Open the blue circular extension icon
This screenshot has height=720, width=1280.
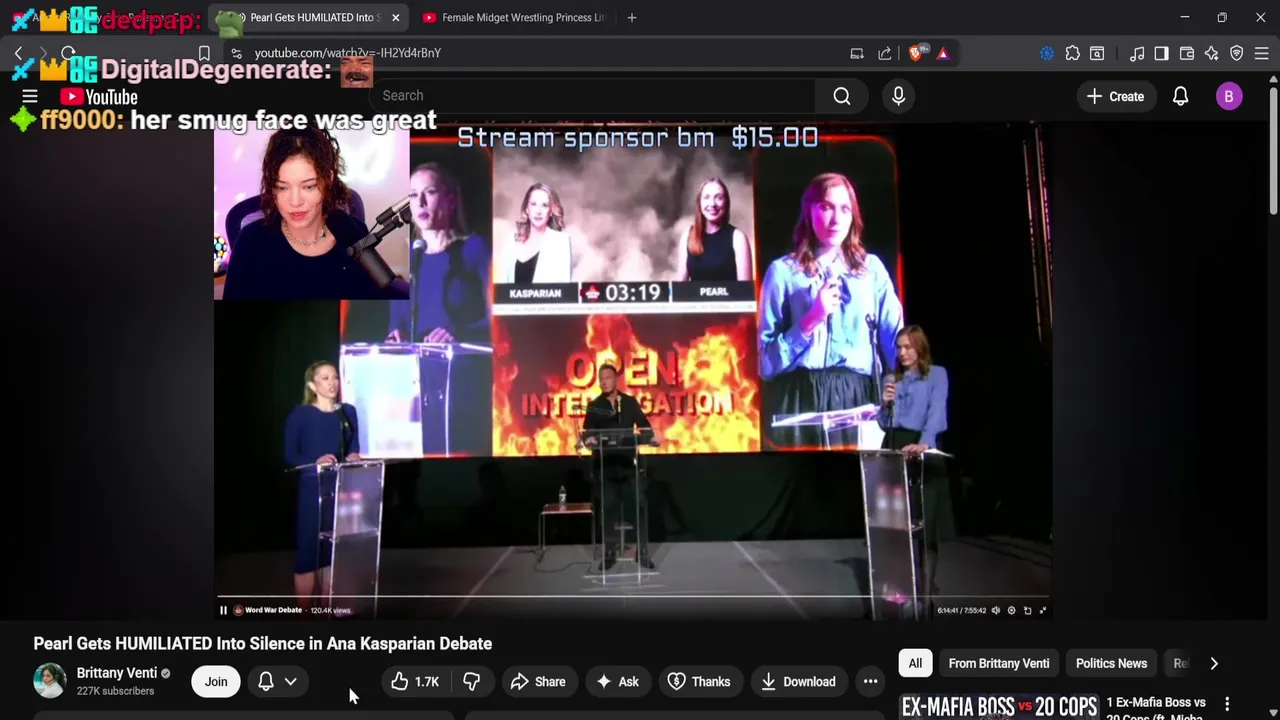click(1046, 53)
